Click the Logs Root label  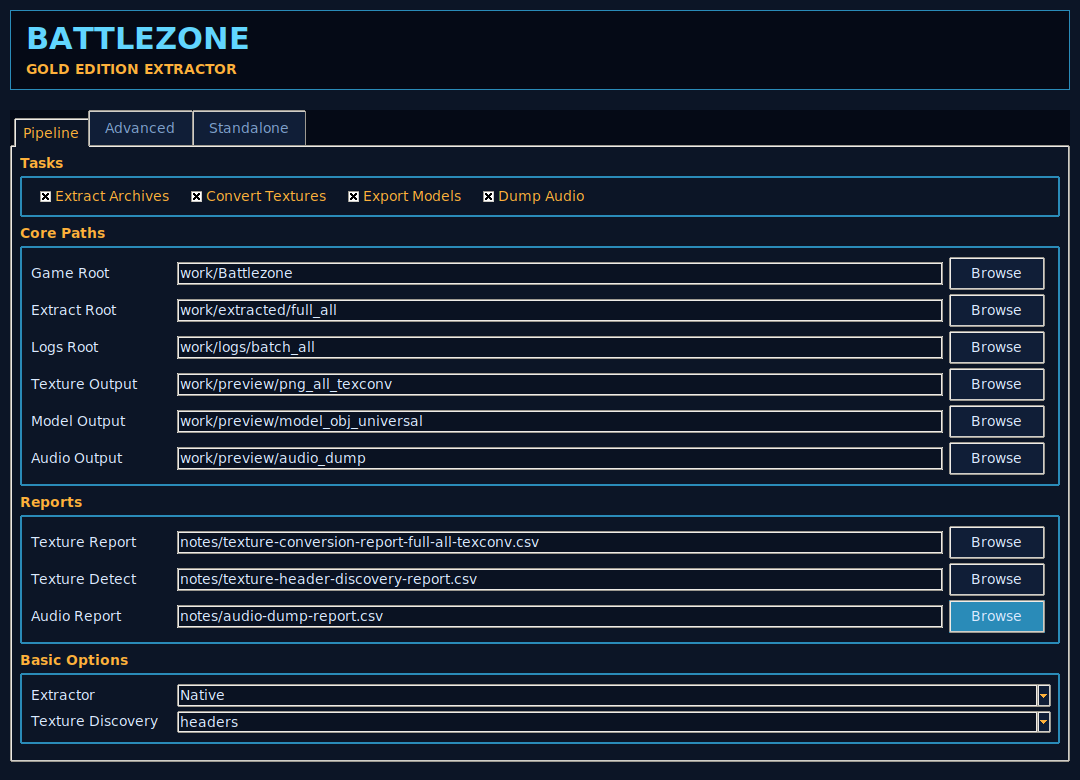(x=65, y=347)
